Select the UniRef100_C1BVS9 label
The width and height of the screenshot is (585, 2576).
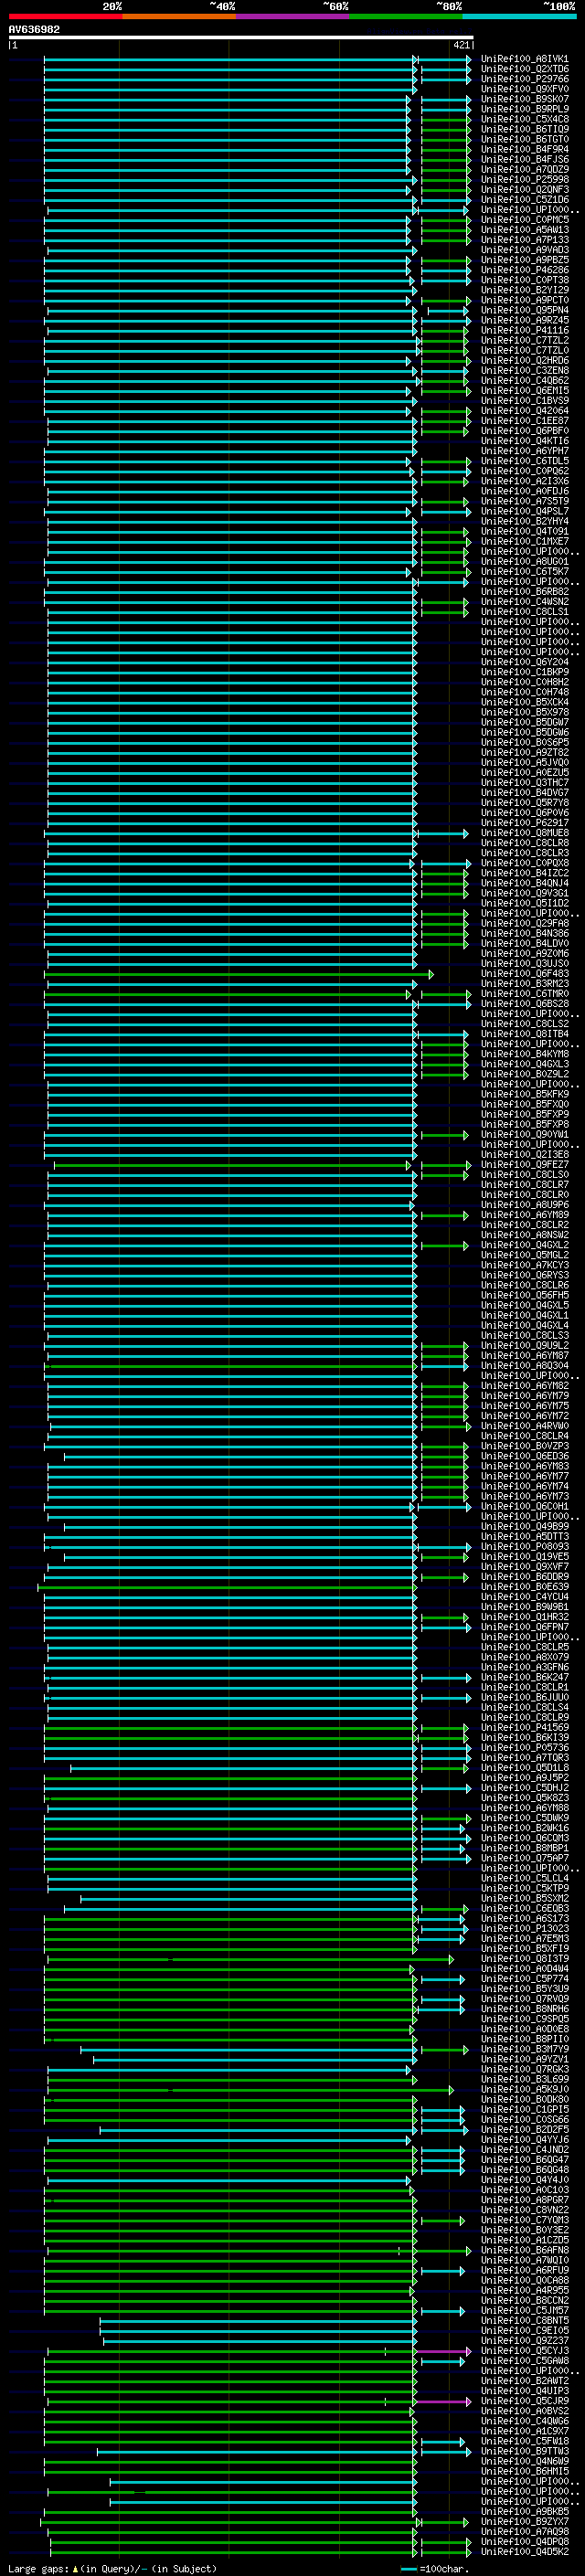(524, 400)
